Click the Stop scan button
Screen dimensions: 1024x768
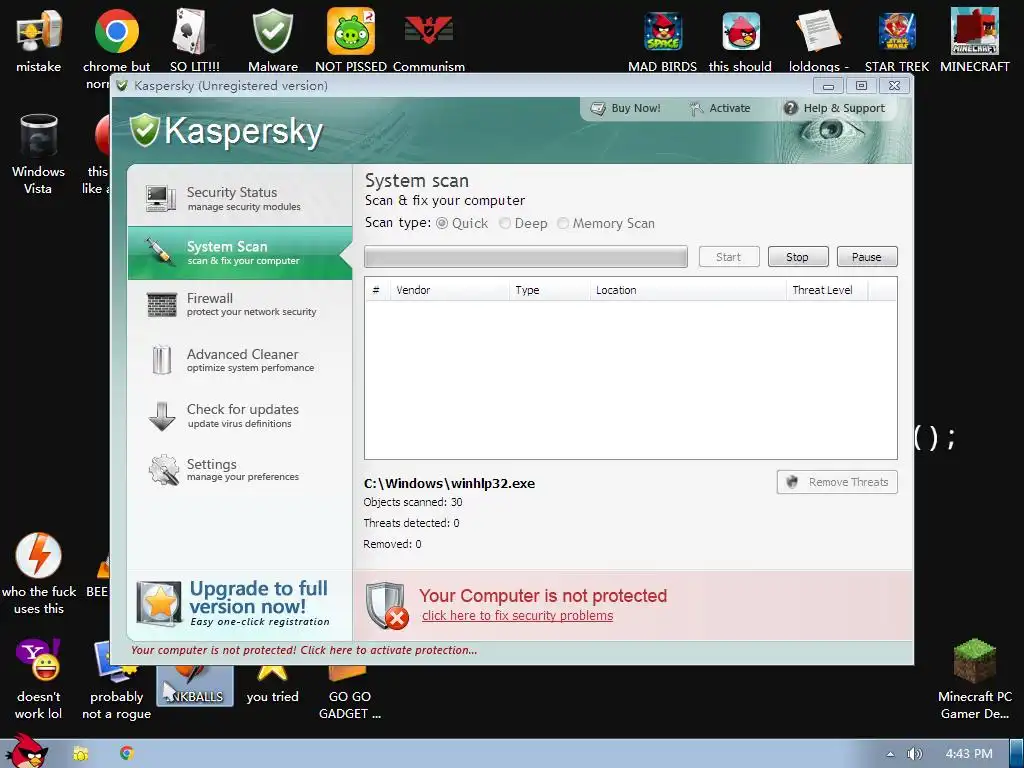point(798,257)
